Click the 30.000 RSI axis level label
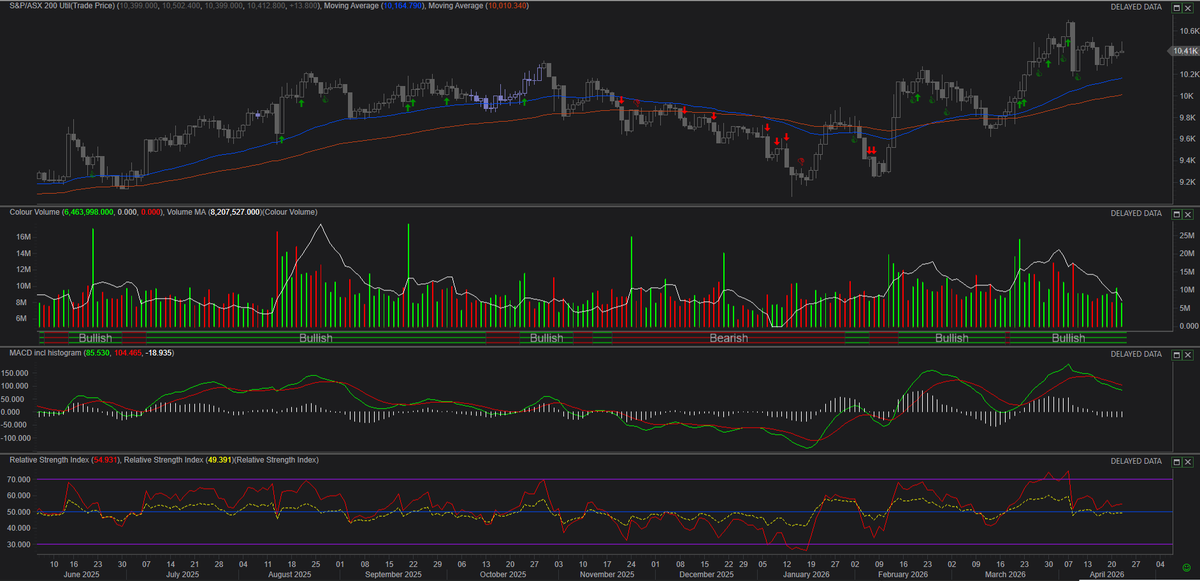The height and width of the screenshot is (581, 1200). 21,545
